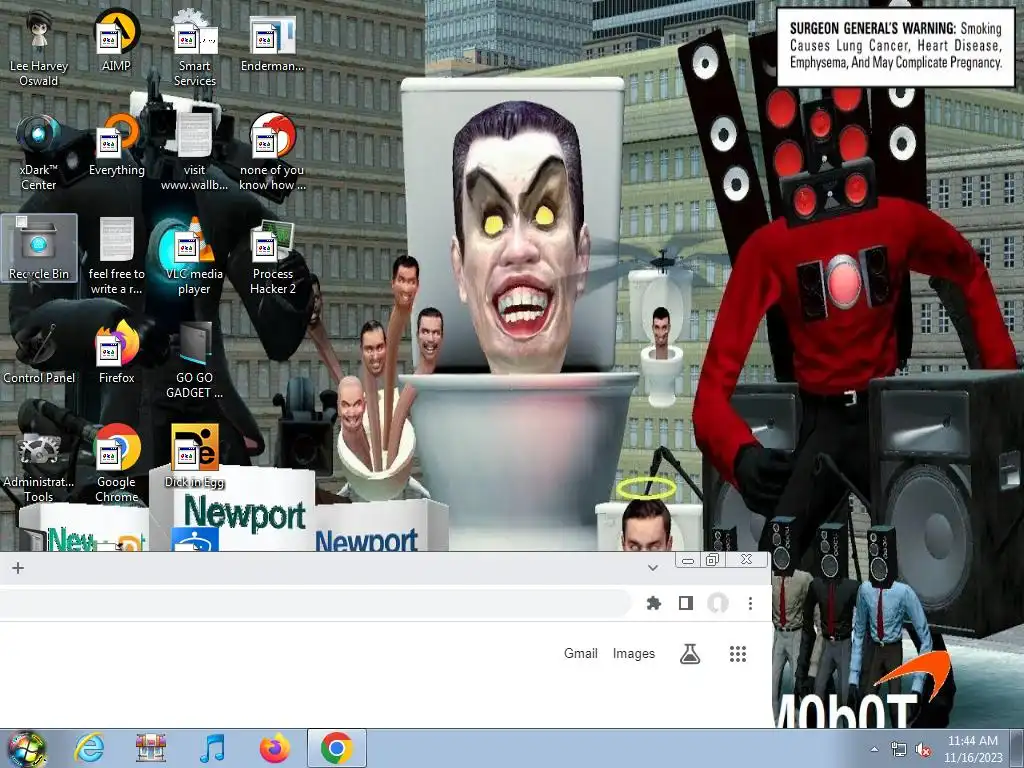Switch to Chrome taskbar button
Image resolution: width=1024 pixels, height=768 pixels.
point(336,748)
